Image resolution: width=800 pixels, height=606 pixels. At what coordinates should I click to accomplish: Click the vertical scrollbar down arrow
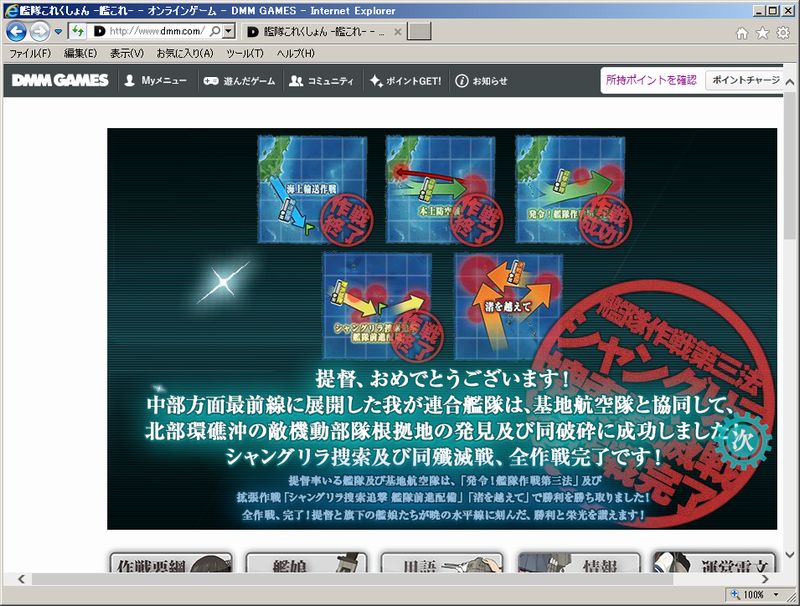point(789,554)
